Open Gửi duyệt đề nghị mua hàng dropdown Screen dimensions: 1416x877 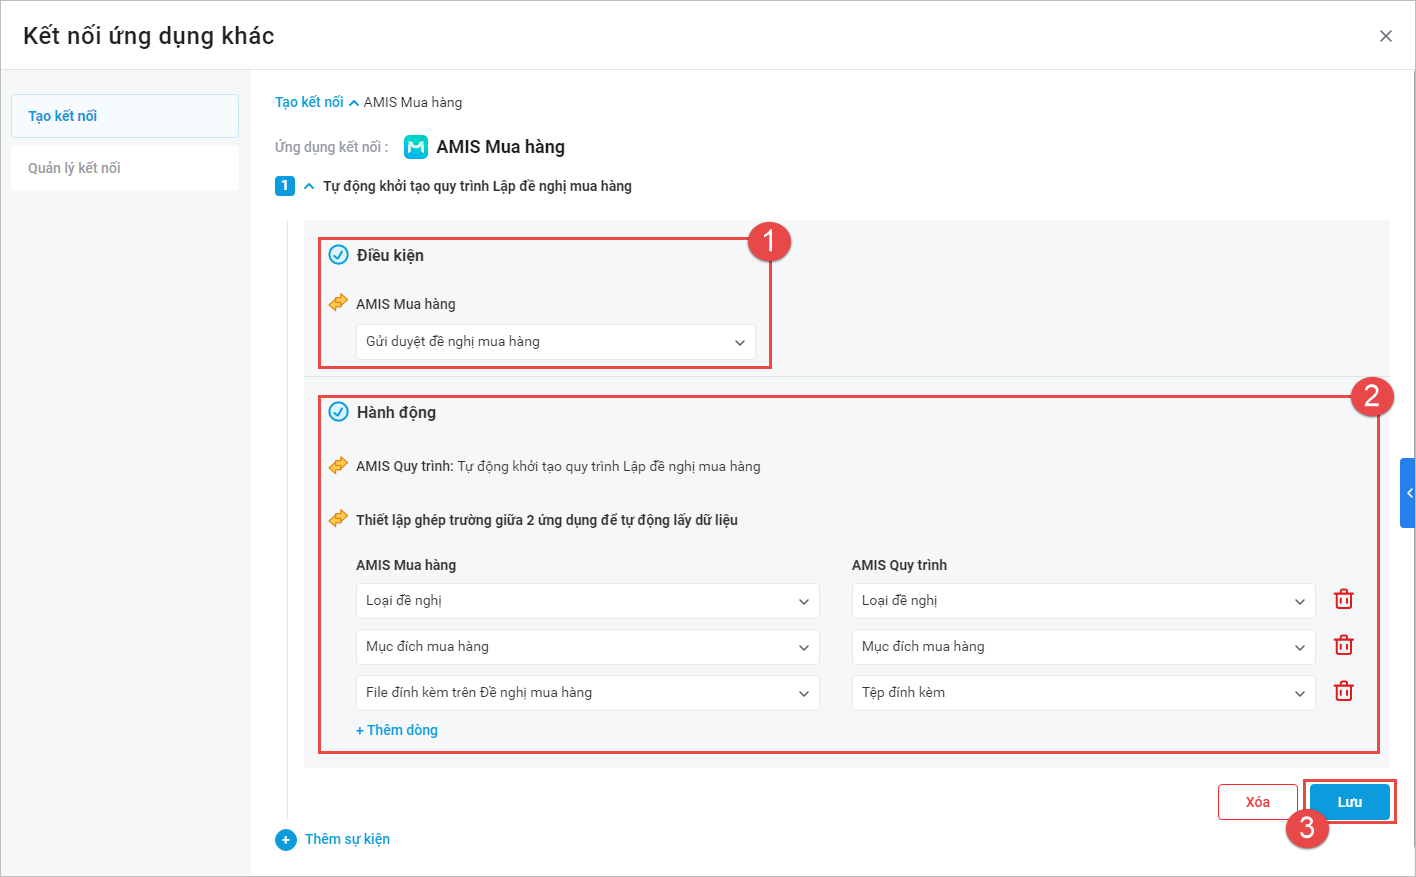pos(555,342)
